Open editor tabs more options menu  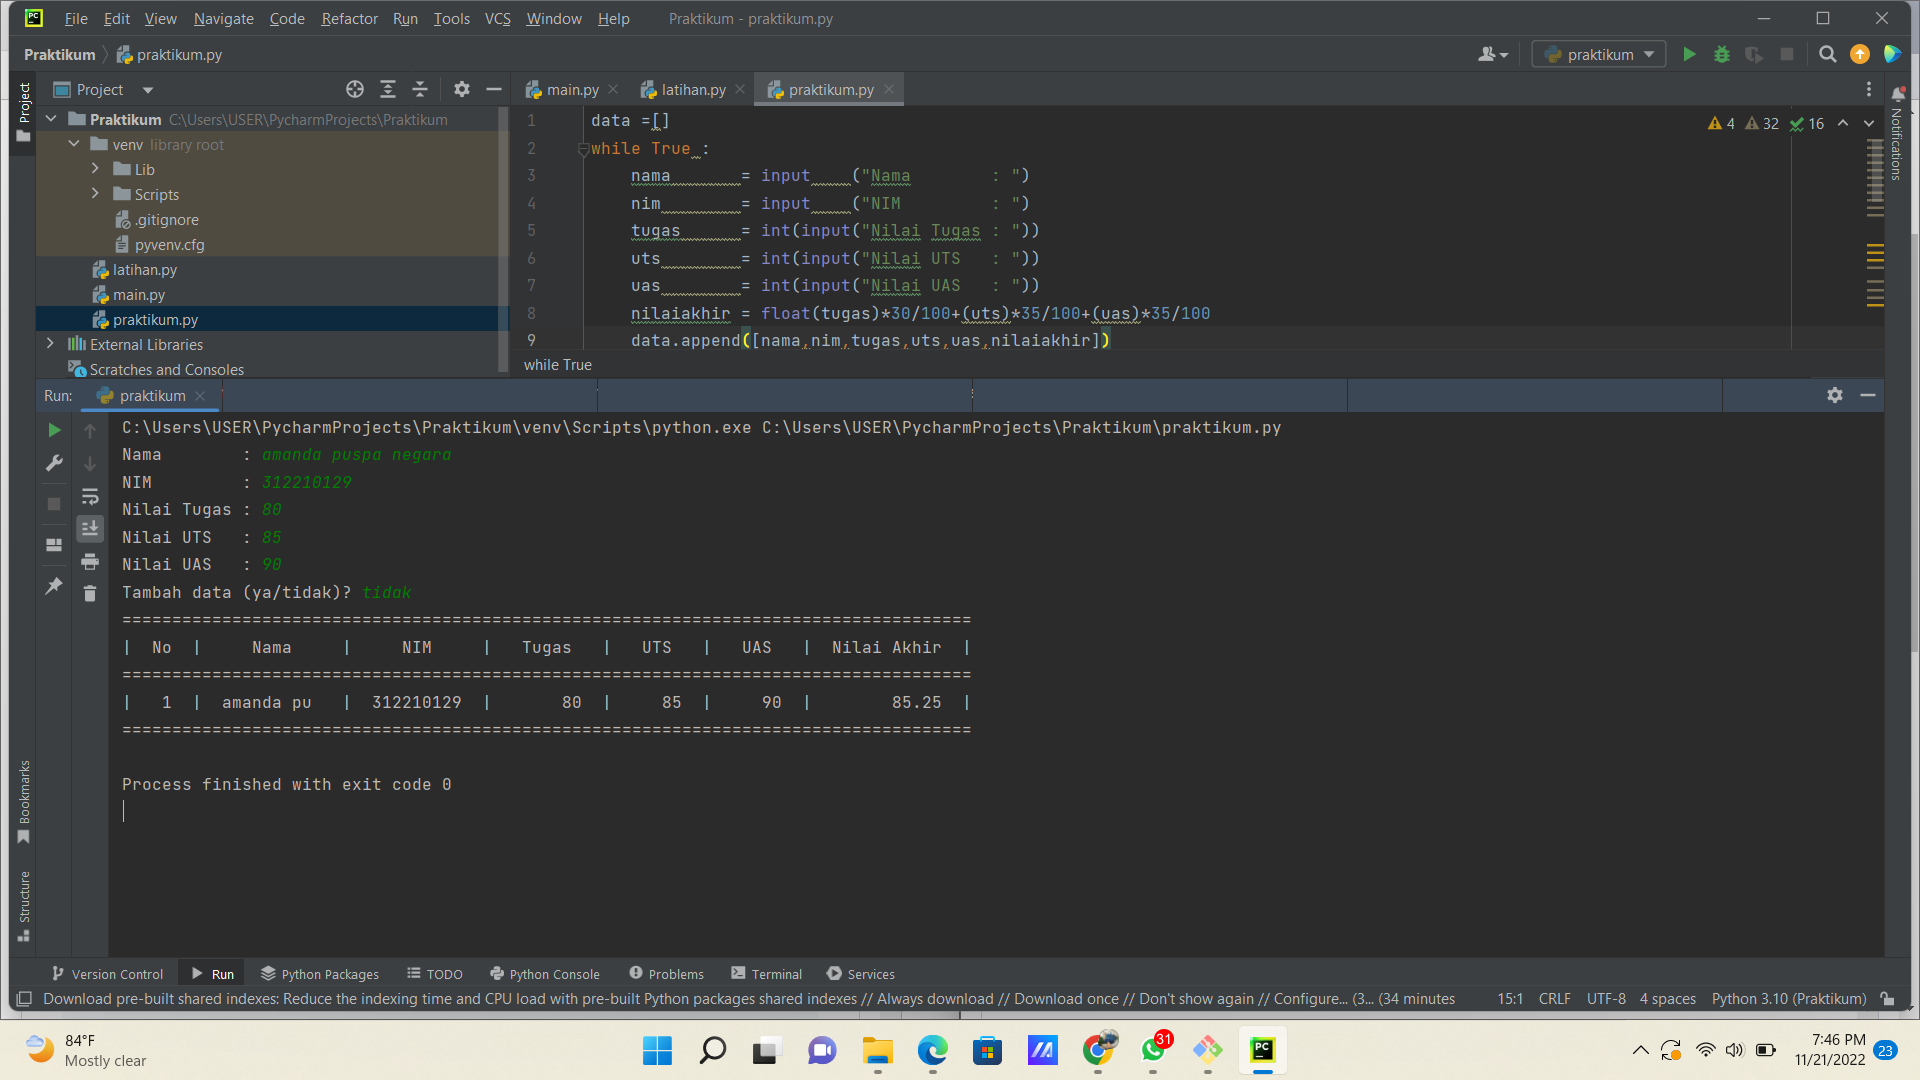pyautogui.click(x=1868, y=89)
